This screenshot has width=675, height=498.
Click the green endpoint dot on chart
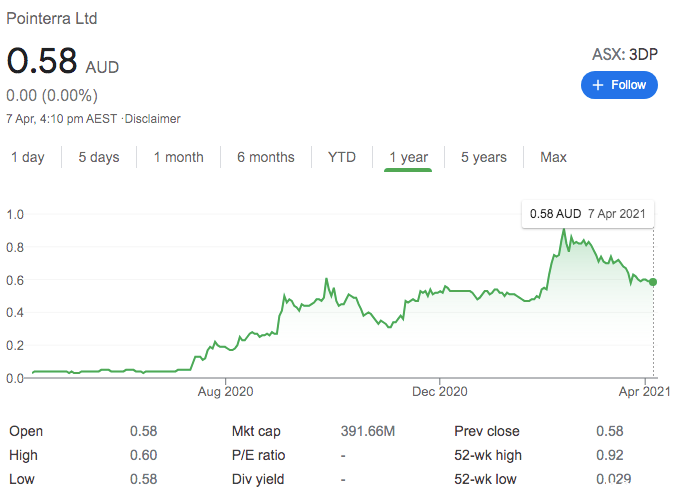pos(653,282)
